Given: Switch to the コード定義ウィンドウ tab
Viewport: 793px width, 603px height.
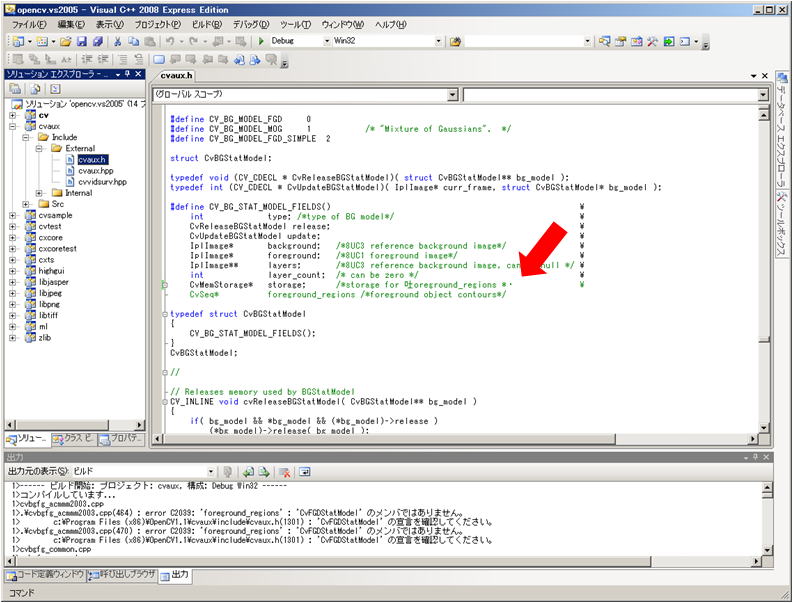Looking at the screenshot, I should [x=45, y=575].
